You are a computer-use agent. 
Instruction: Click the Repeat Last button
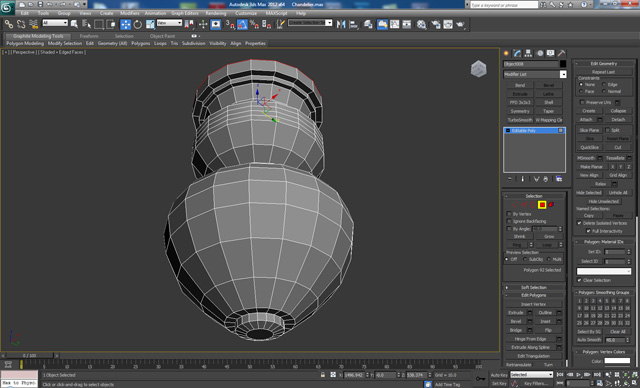(603, 72)
